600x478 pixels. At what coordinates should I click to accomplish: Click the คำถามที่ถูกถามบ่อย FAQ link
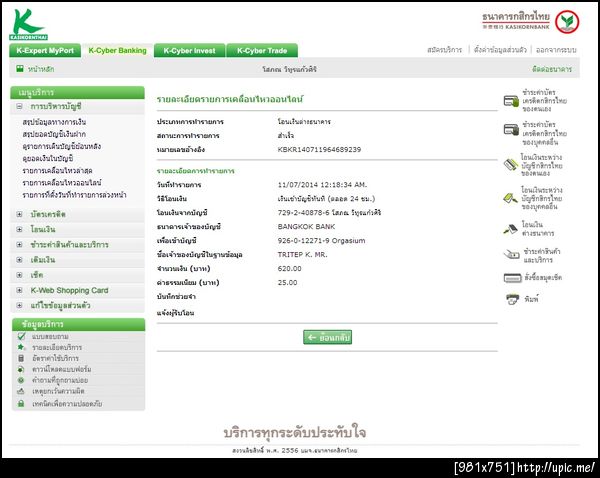tap(60, 380)
